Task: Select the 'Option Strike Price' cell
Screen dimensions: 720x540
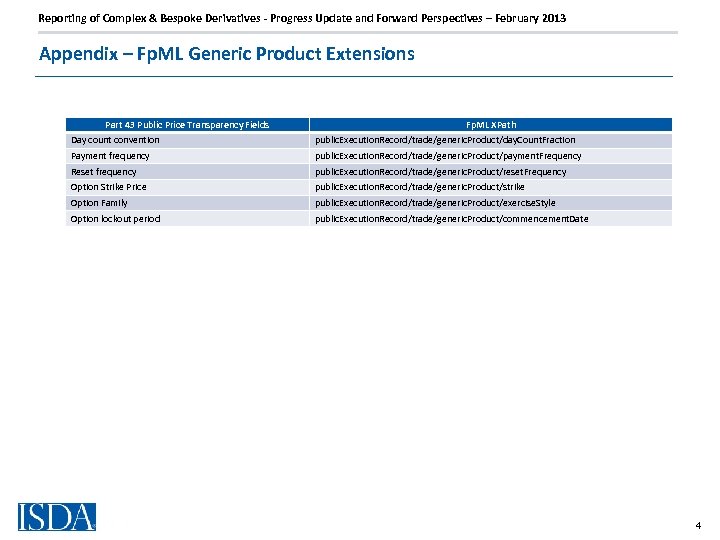Action: coord(187,187)
